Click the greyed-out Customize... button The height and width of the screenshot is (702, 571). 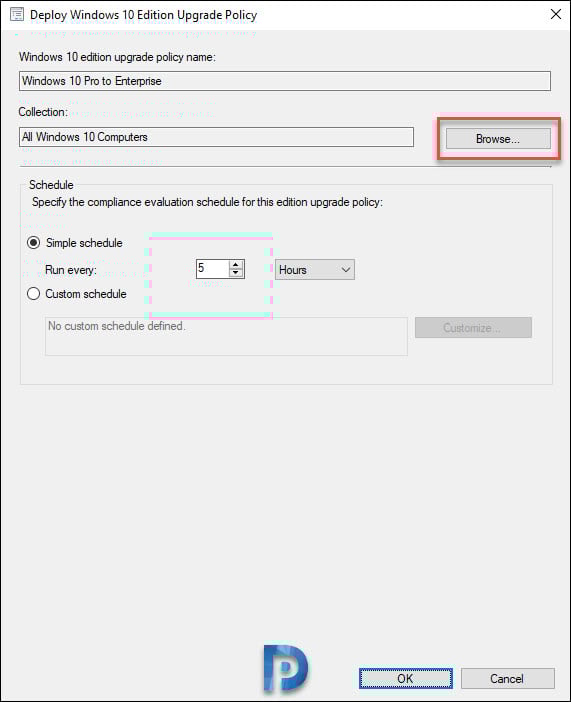473,328
